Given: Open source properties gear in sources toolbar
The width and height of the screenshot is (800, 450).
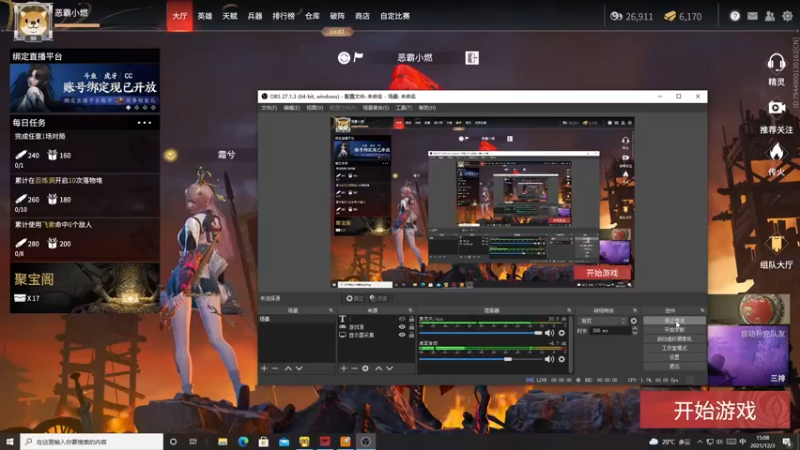Looking at the screenshot, I should 365,368.
